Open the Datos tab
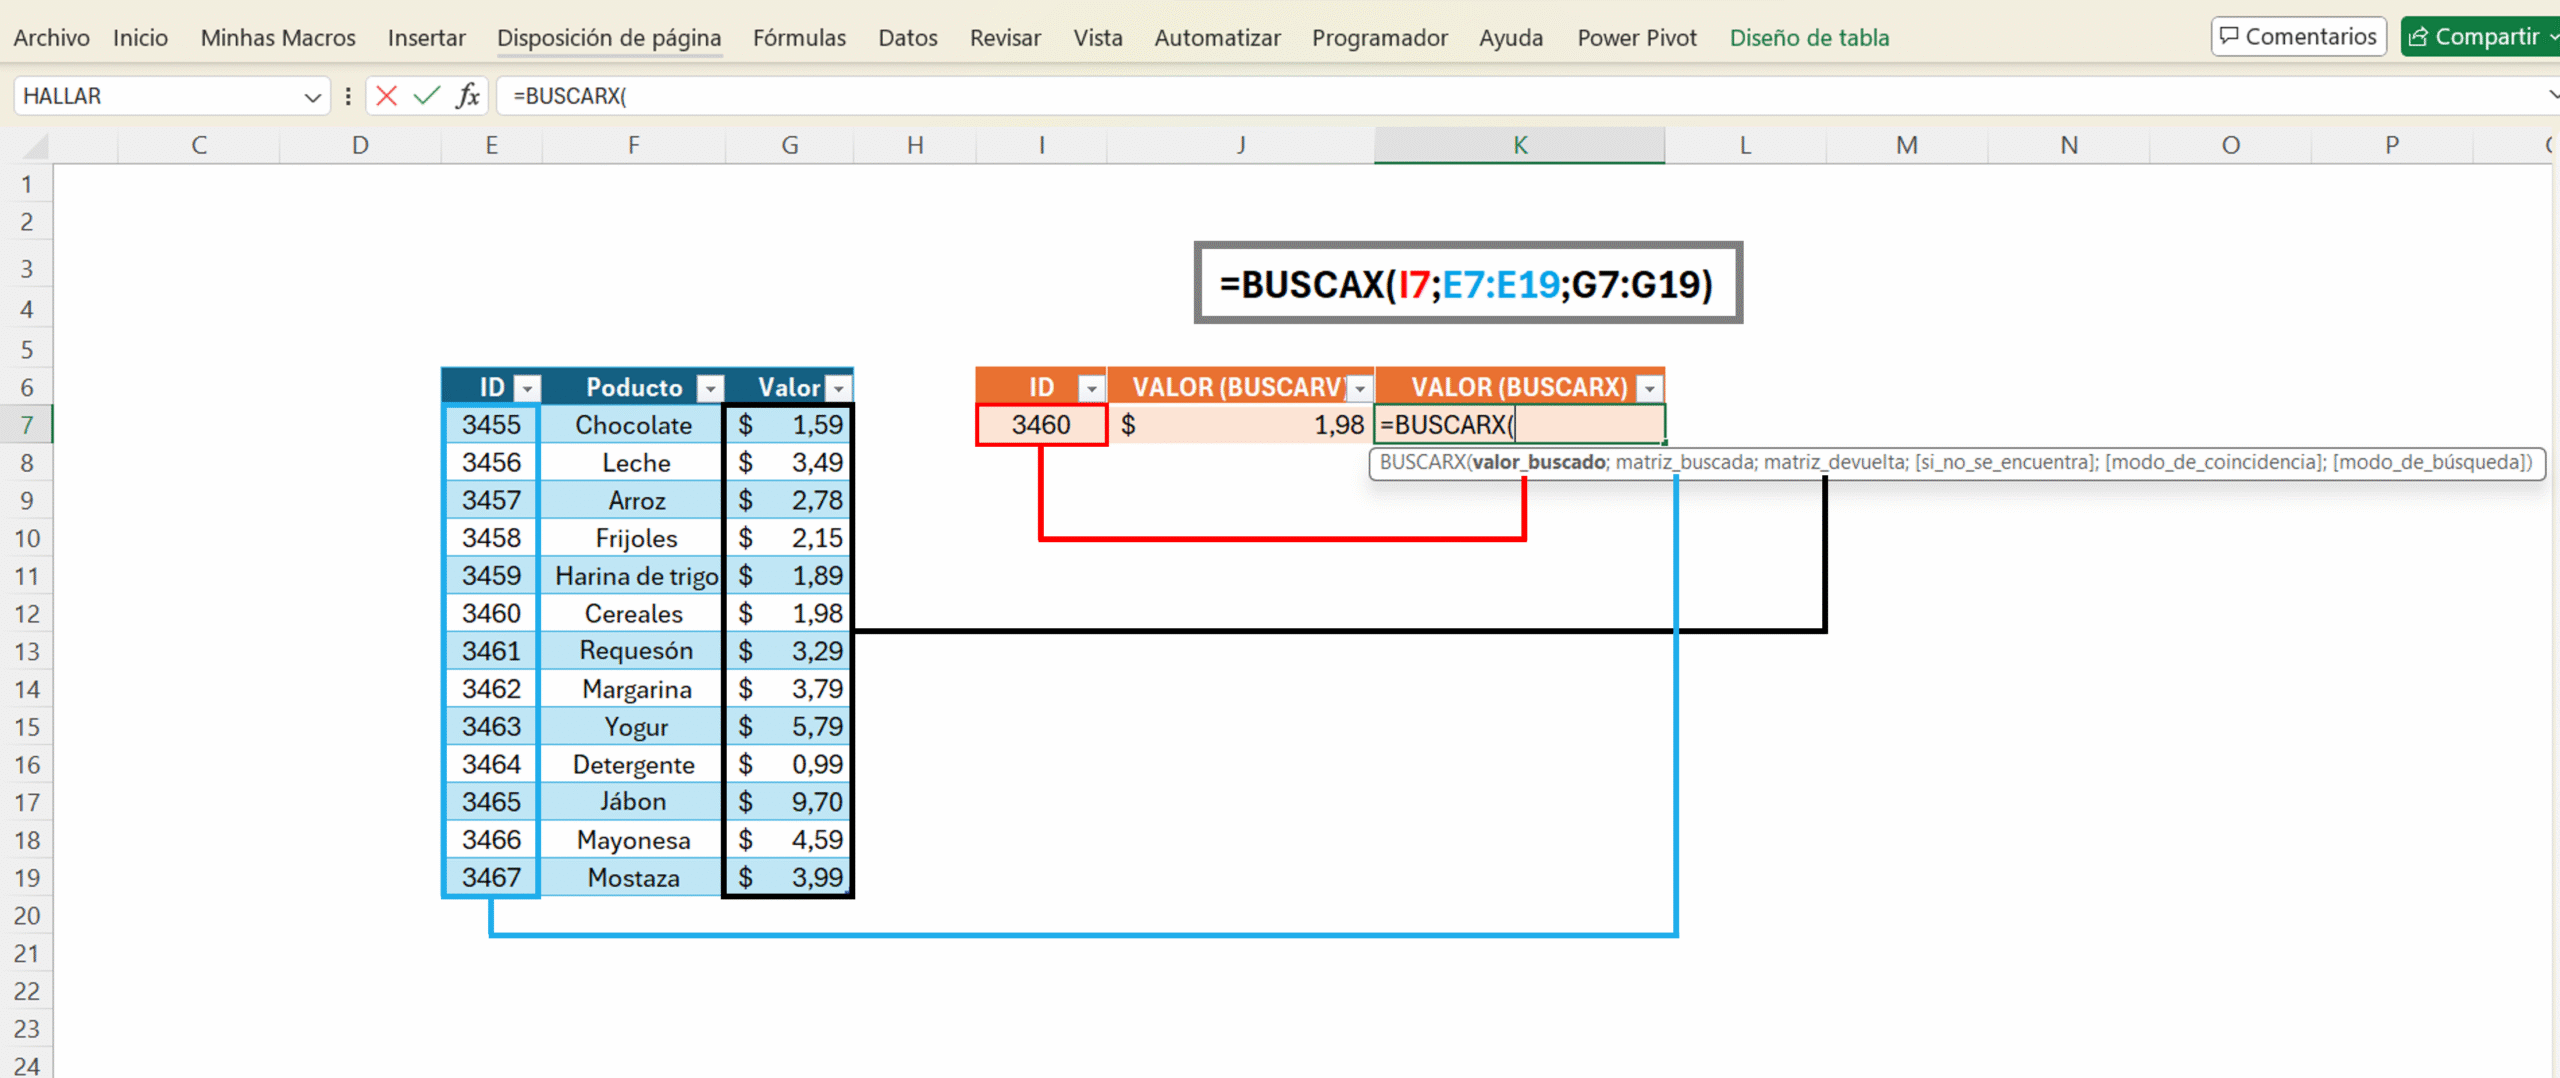The image size is (2560, 1078). (908, 38)
